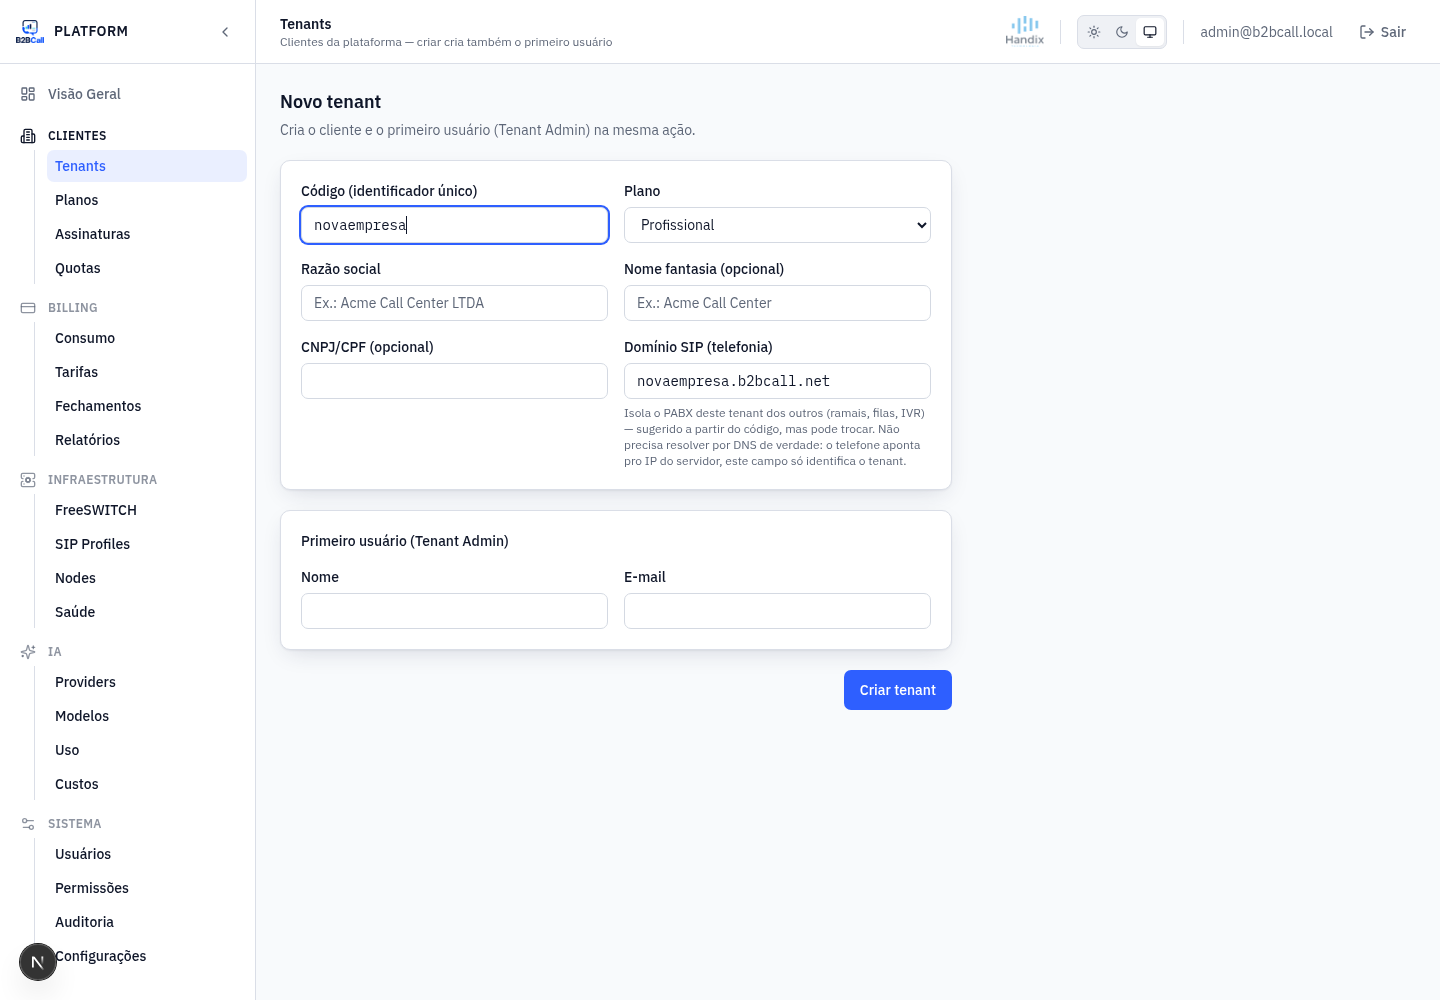This screenshot has width=1440, height=1000.
Task: Focus the Razão social input field
Action: [454, 303]
